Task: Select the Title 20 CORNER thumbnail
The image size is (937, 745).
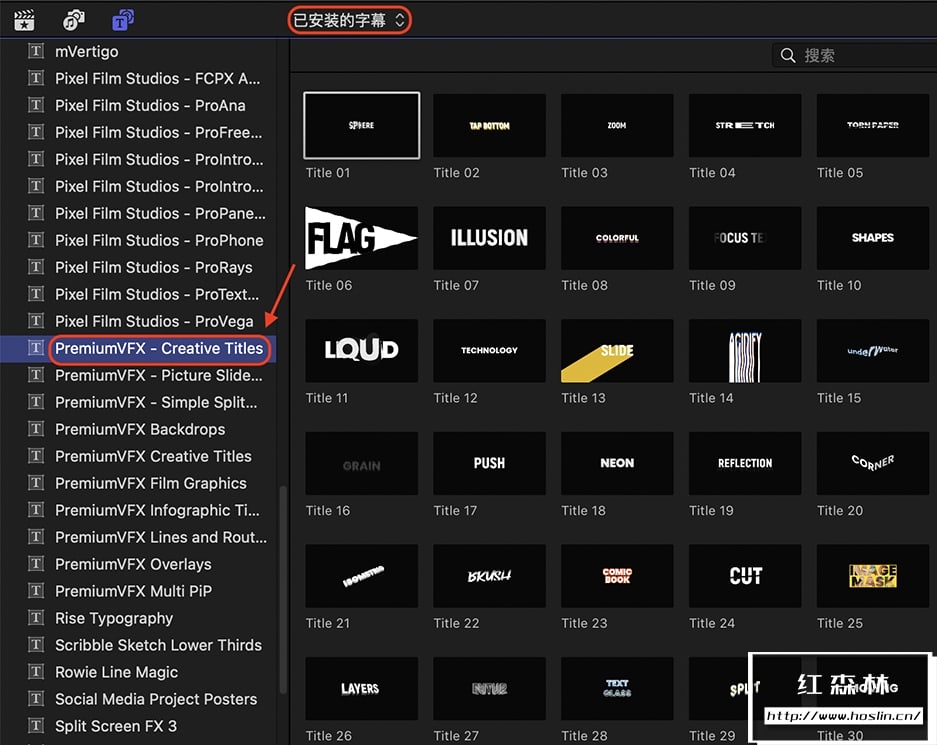Action: tap(873, 463)
